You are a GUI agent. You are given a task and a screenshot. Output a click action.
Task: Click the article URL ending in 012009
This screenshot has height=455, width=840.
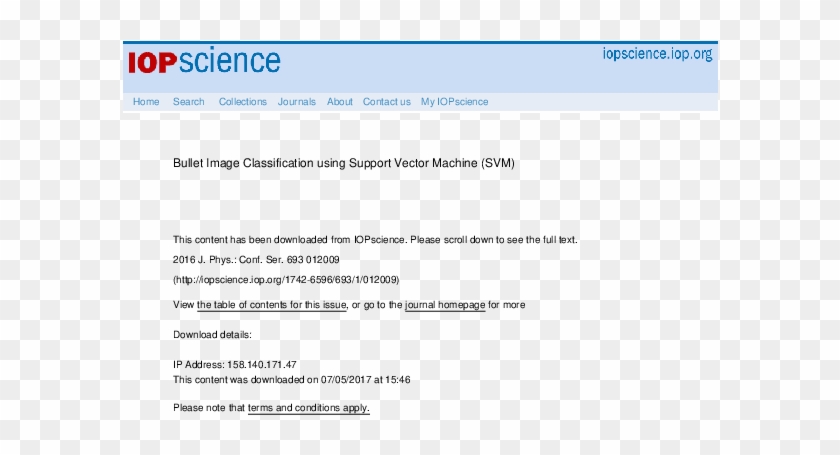tap(286, 280)
